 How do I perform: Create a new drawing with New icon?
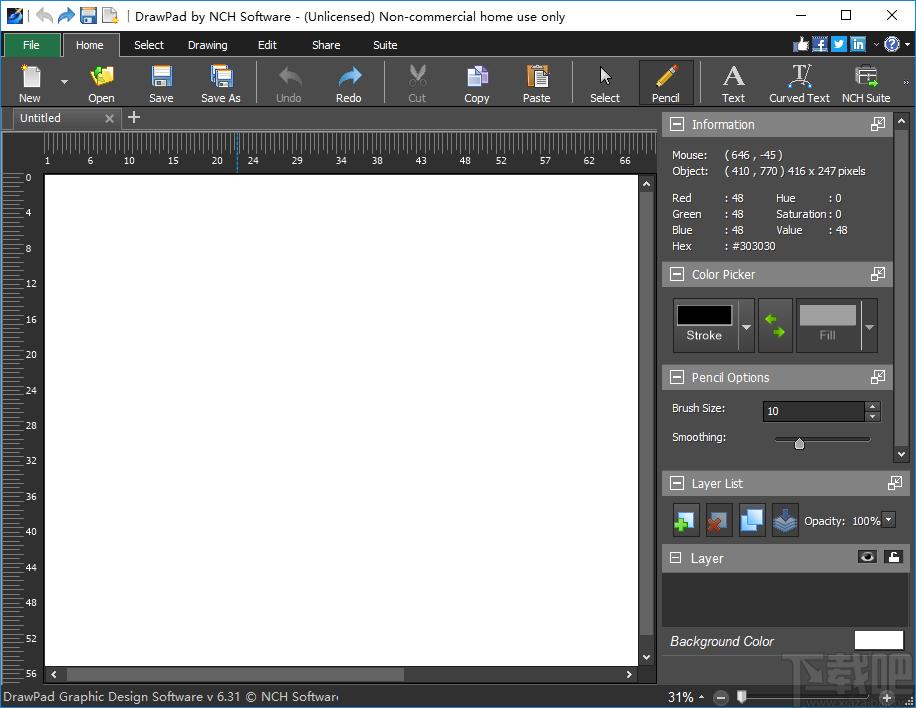point(30,82)
